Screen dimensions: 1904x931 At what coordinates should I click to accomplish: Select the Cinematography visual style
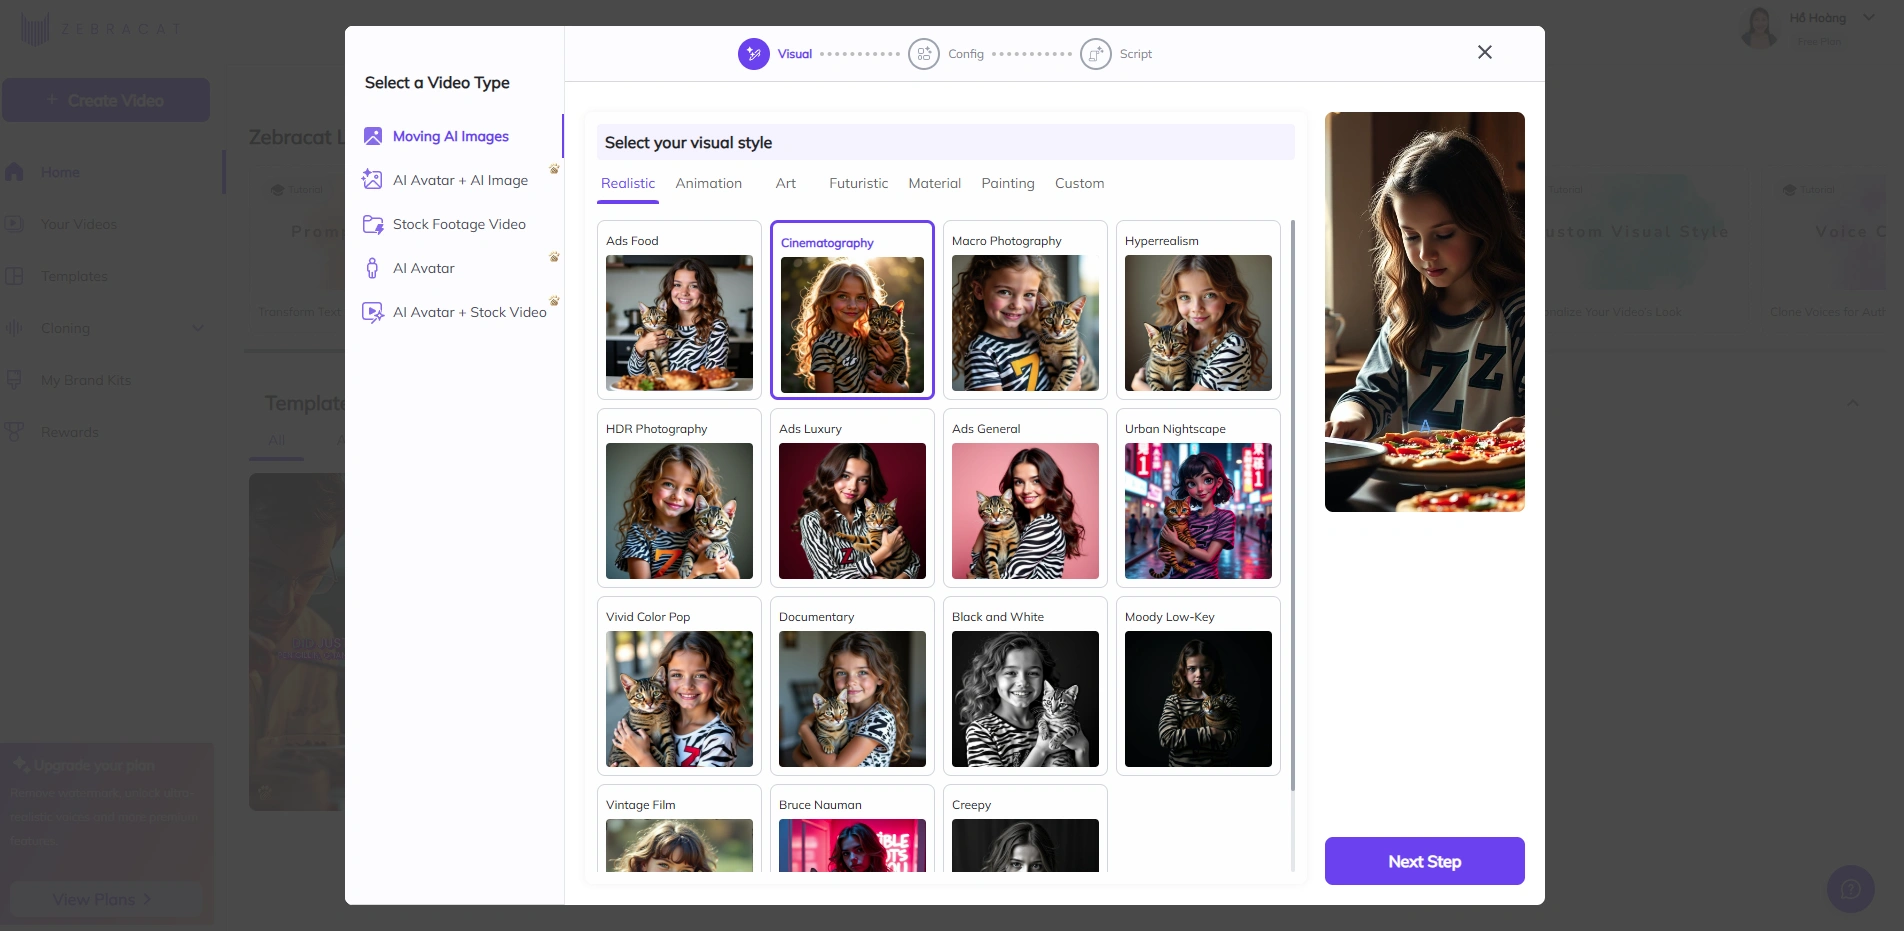[852, 310]
